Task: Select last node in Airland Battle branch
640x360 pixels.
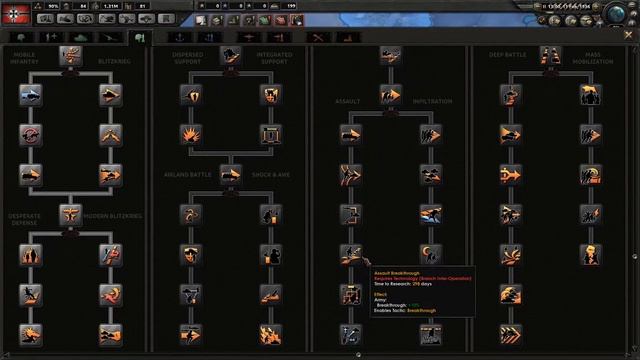Action: [191, 335]
